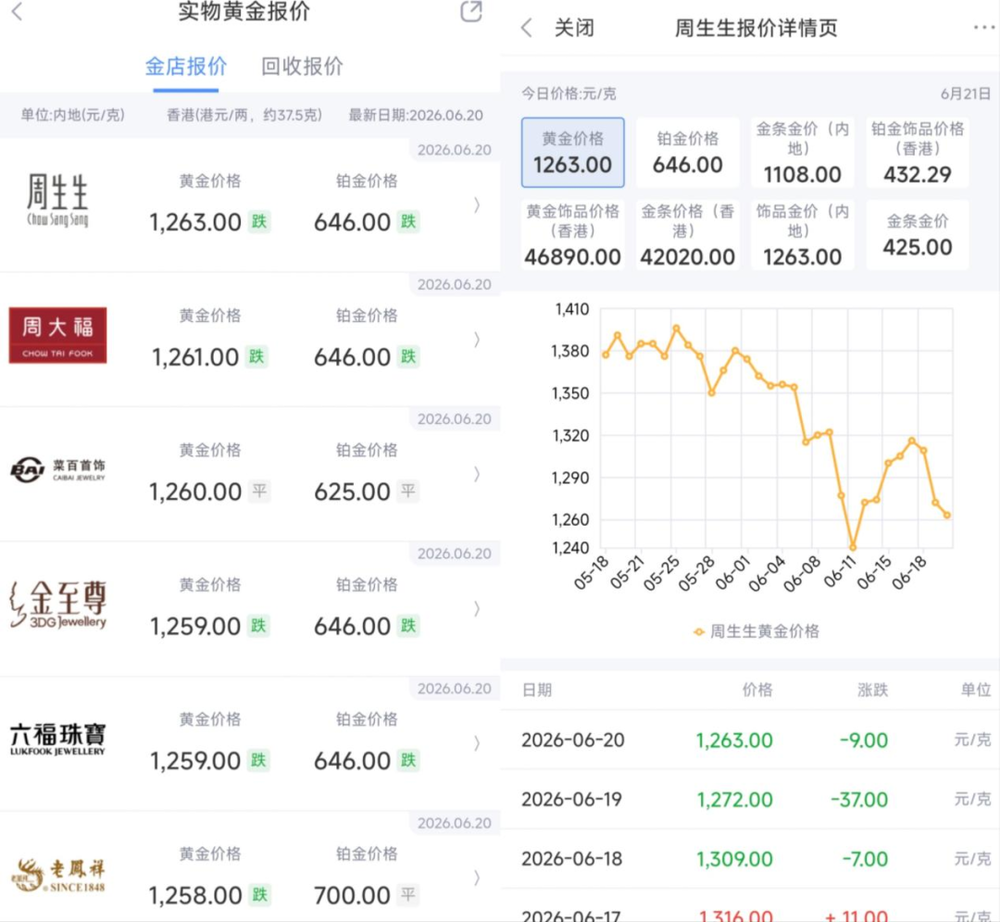Tap 跌 badge beside 周生生 gold 1,263.00
This screenshot has width=1000, height=922.
(259, 222)
